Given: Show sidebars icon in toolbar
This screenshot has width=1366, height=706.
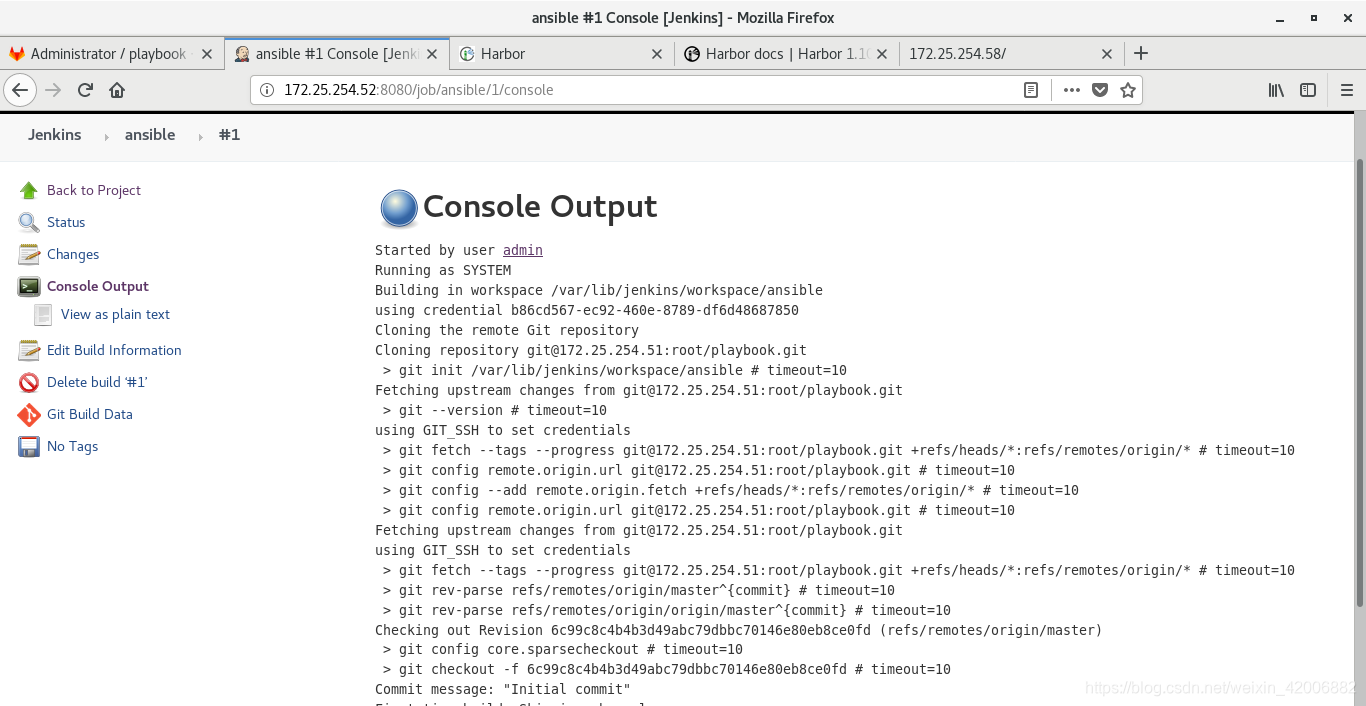Looking at the screenshot, I should [x=1308, y=90].
